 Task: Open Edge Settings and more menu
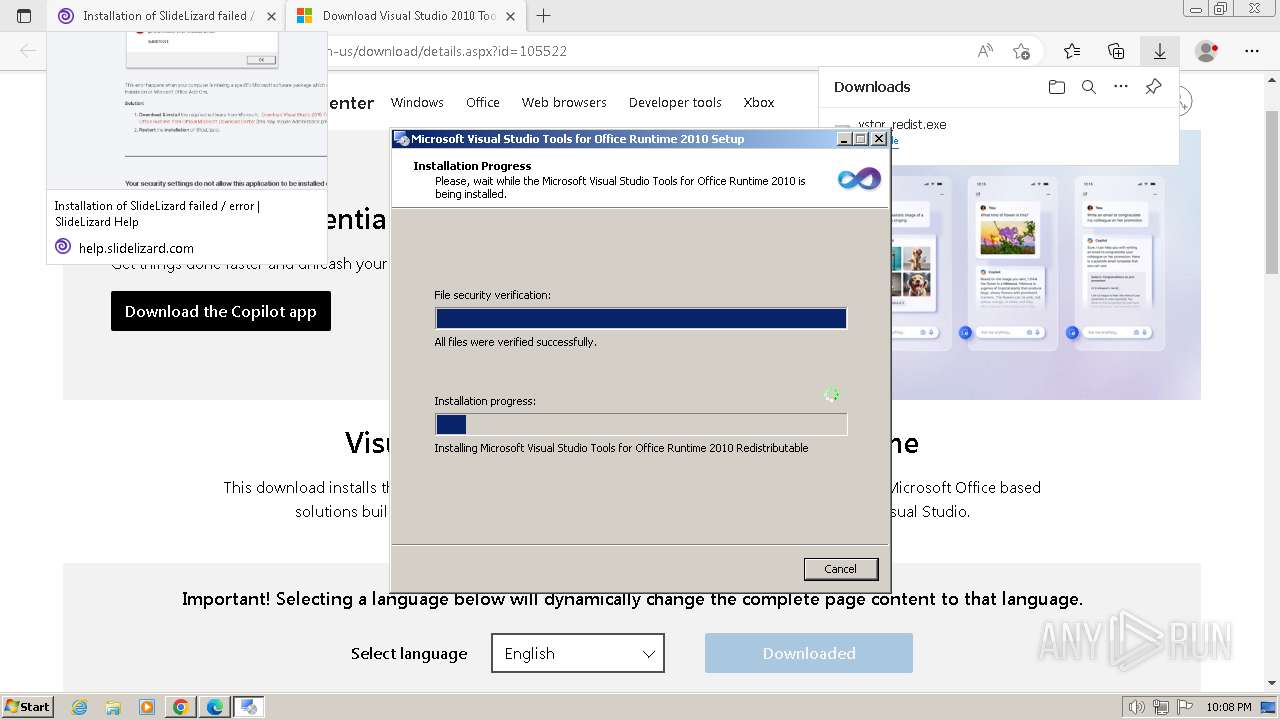(1252, 51)
